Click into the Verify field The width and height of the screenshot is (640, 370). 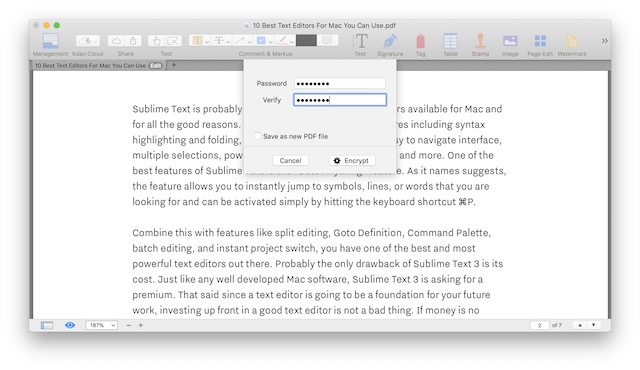(340, 100)
